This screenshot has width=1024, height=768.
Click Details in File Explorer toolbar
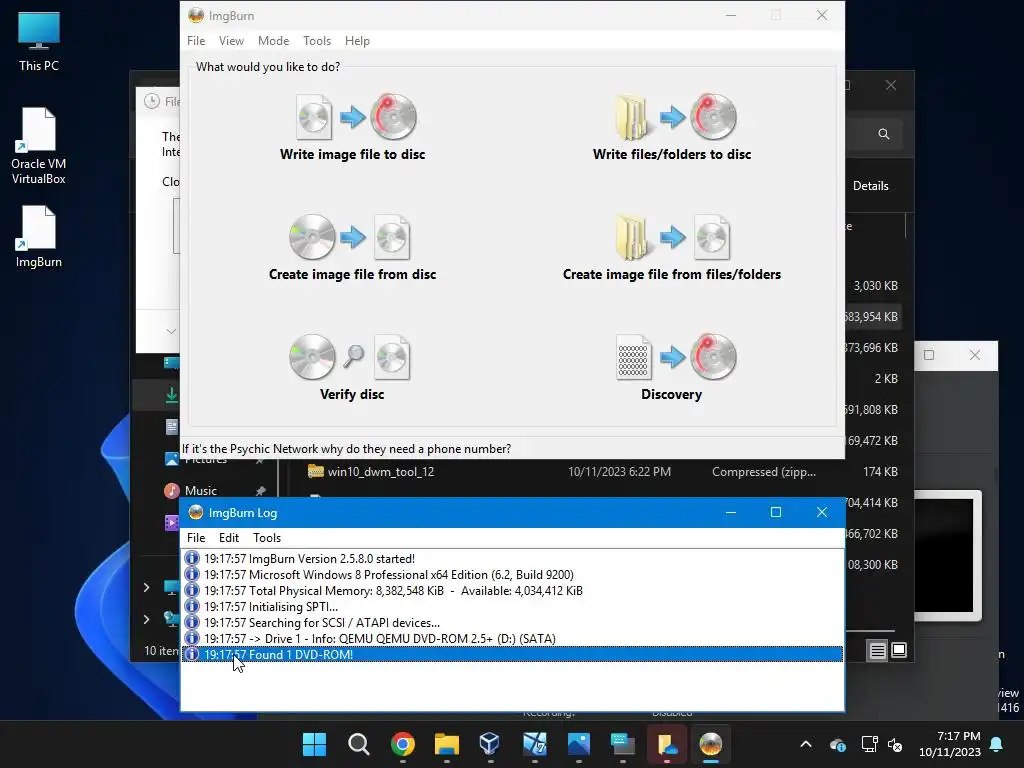871,185
